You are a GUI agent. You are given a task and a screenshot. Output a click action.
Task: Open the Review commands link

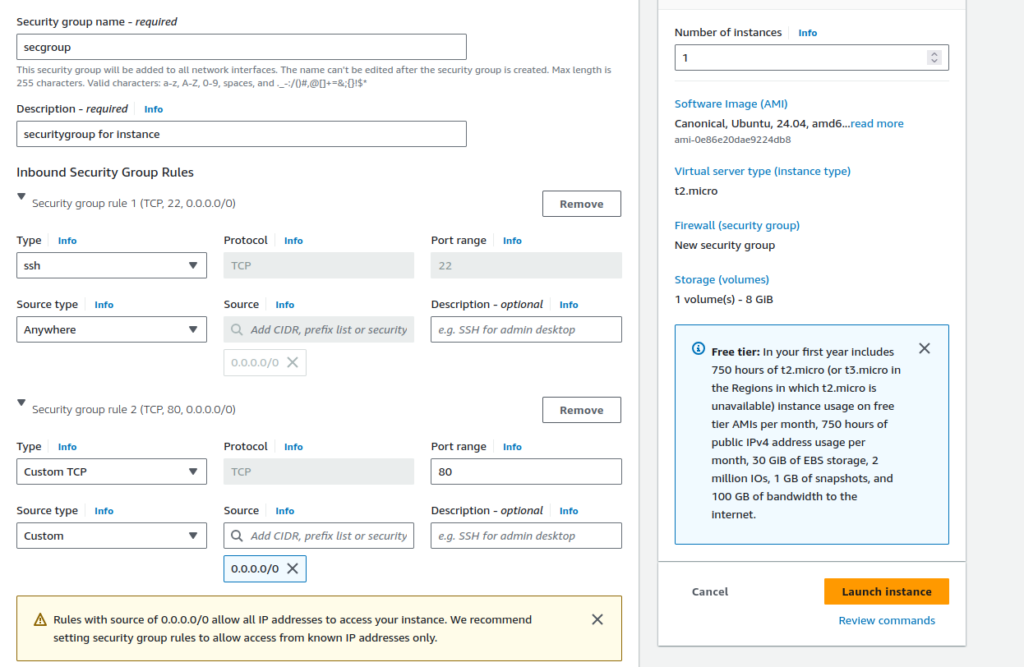click(x=886, y=621)
